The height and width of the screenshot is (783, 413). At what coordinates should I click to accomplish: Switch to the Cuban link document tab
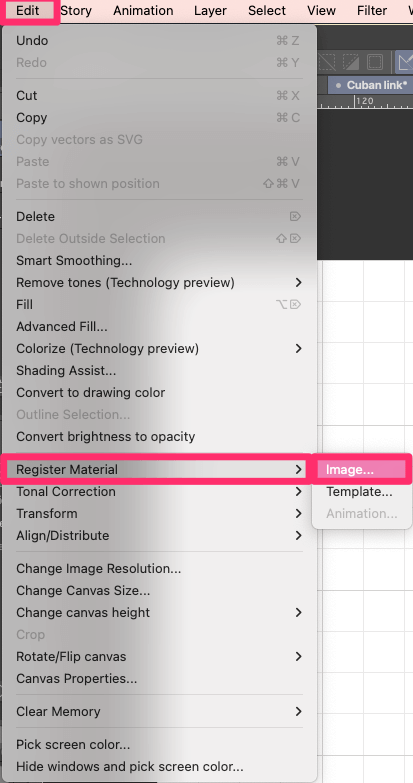[x=371, y=85]
